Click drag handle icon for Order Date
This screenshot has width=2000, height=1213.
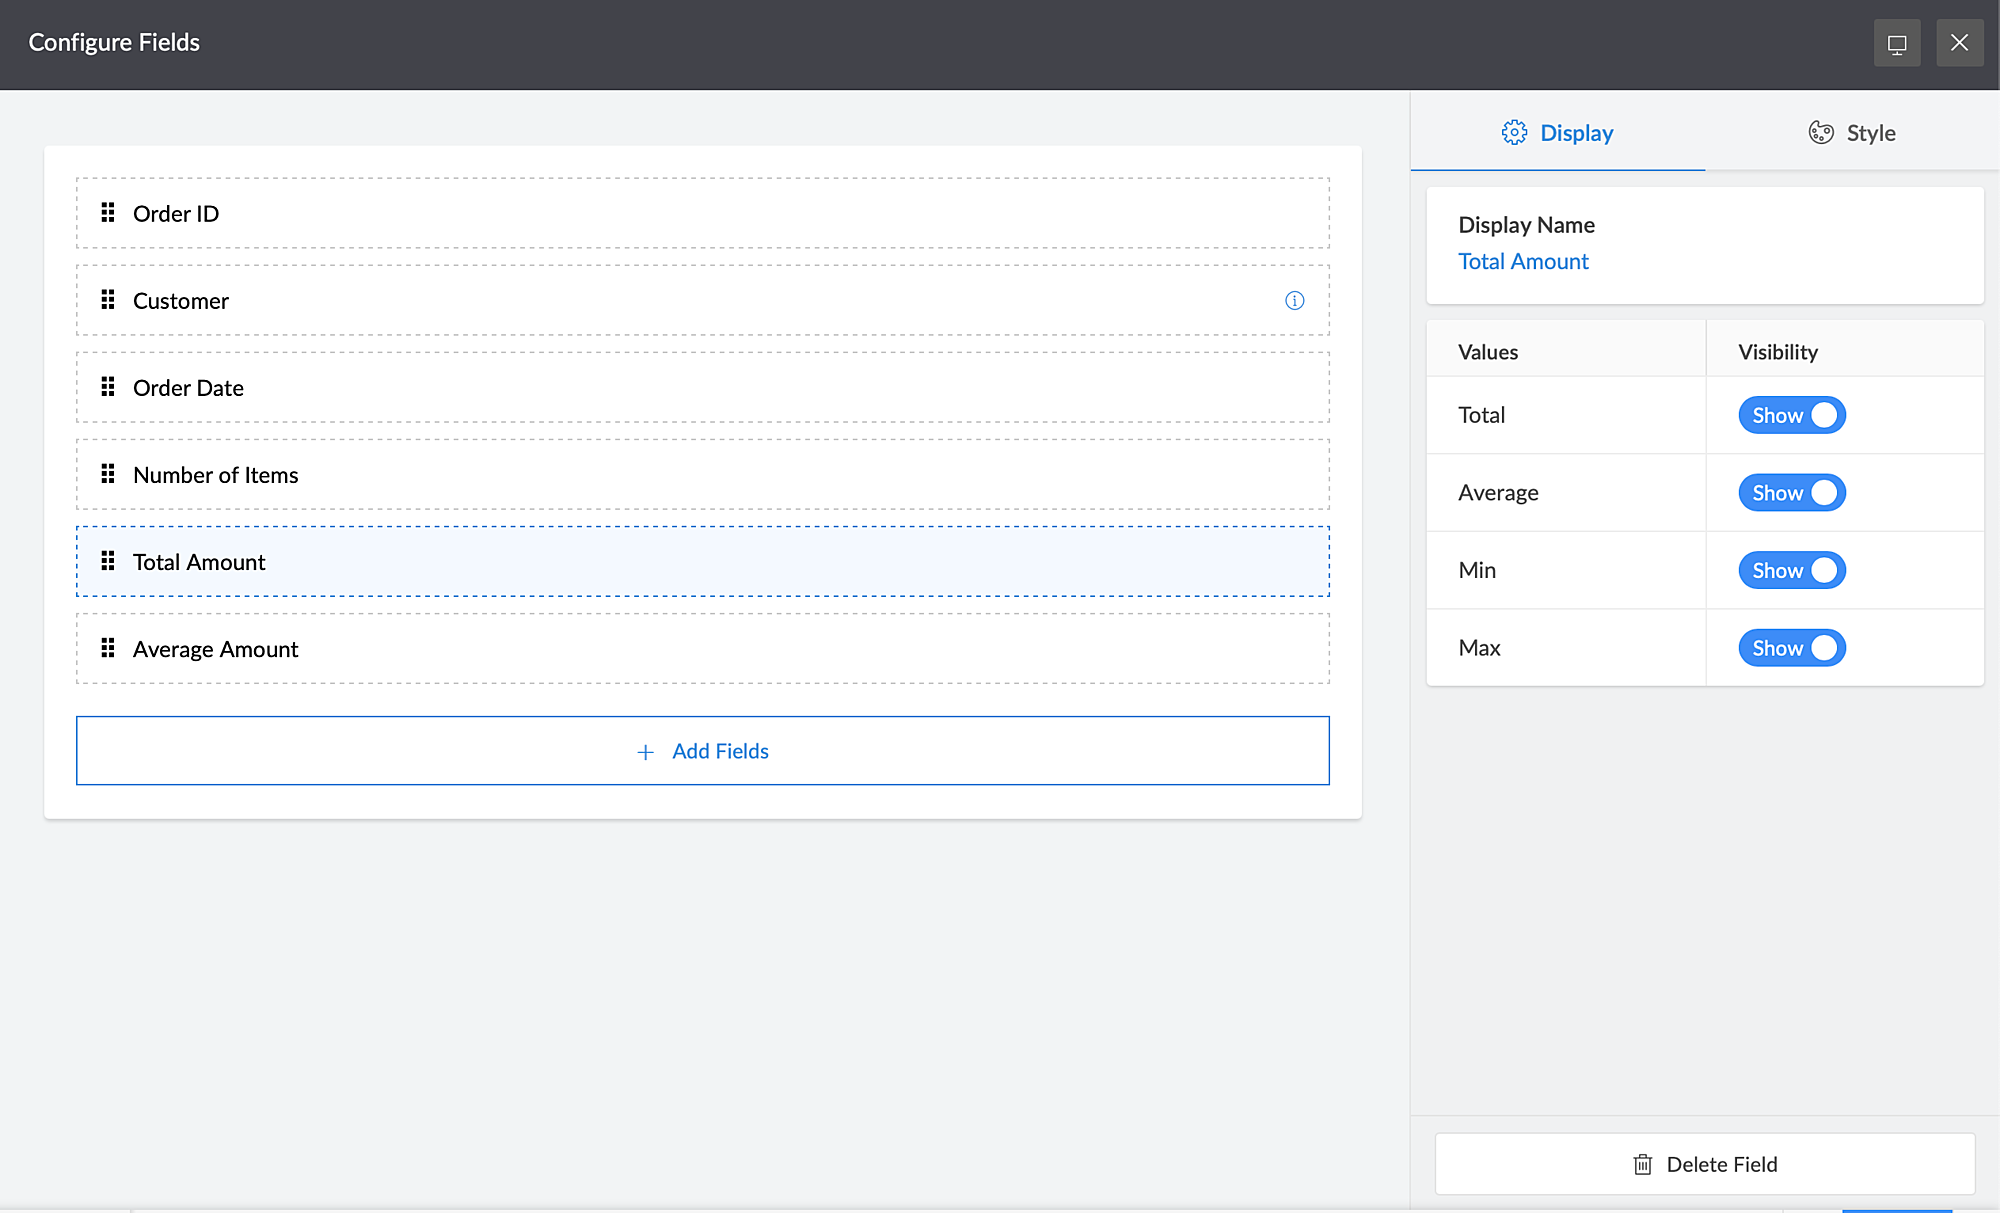[x=108, y=387]
